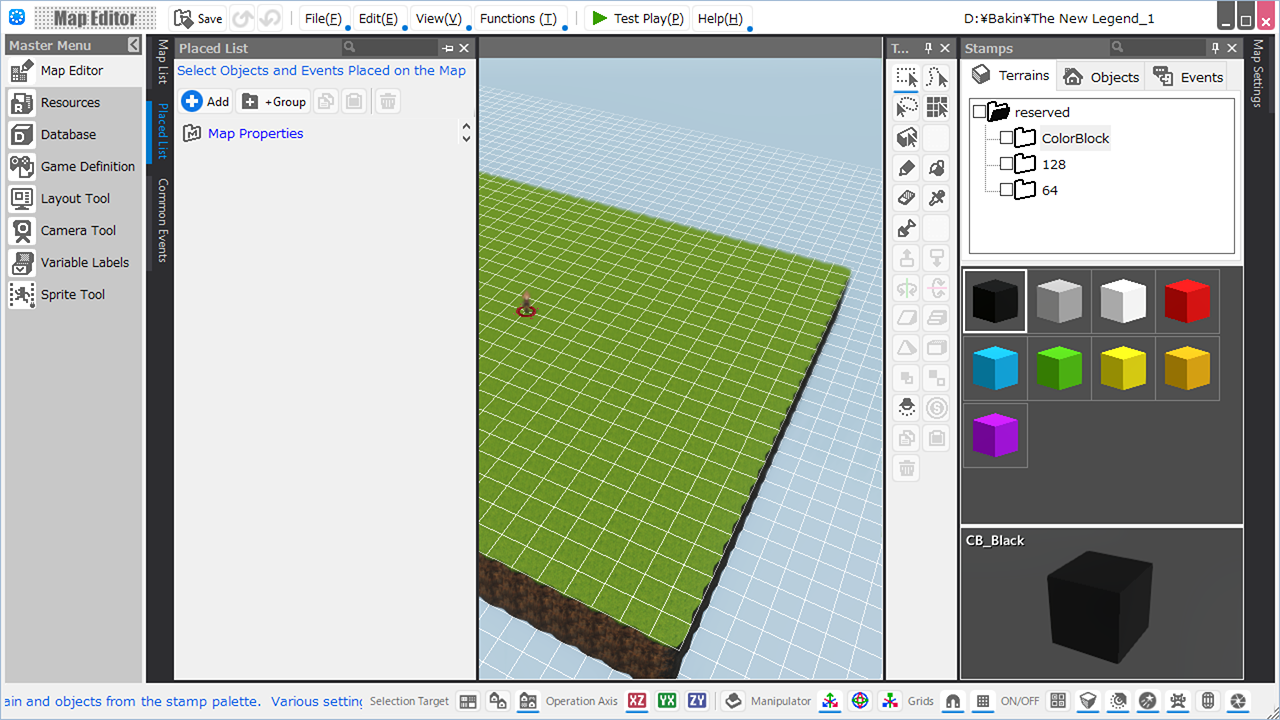Set operation axis to XZ
This screenshot has height=720, width=1280.
(637, 701)
